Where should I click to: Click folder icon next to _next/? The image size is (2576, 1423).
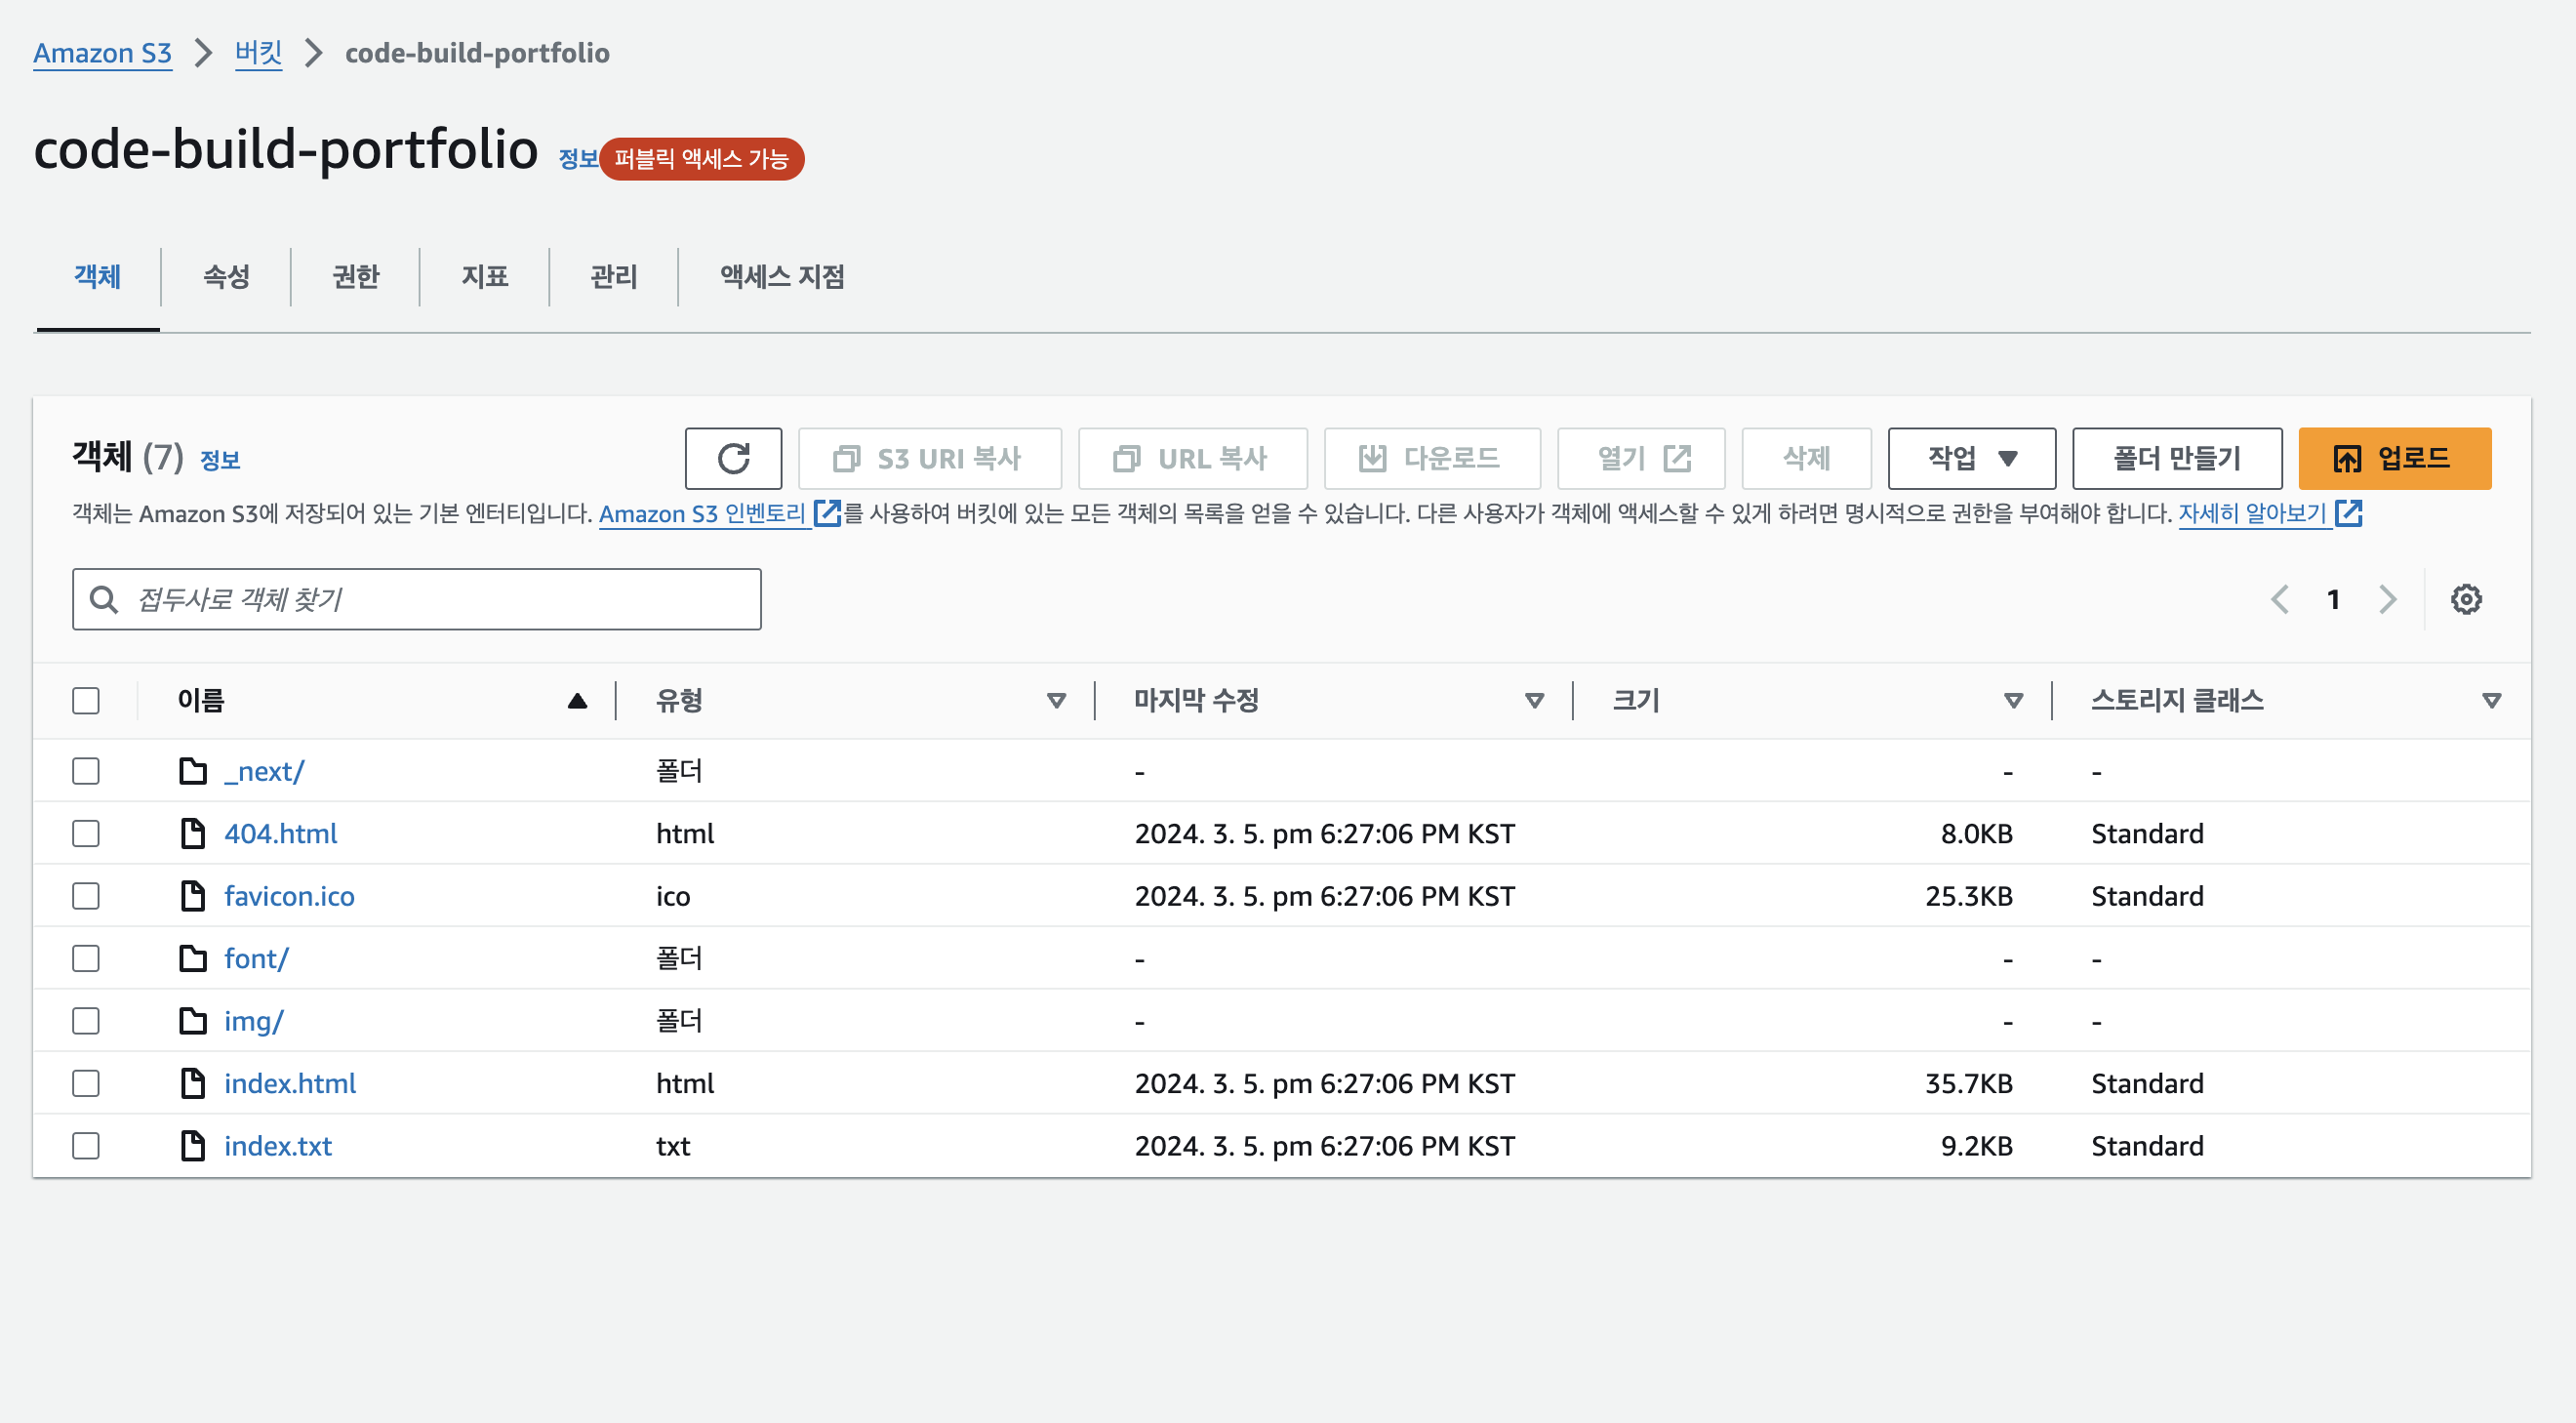coord(193,771)
